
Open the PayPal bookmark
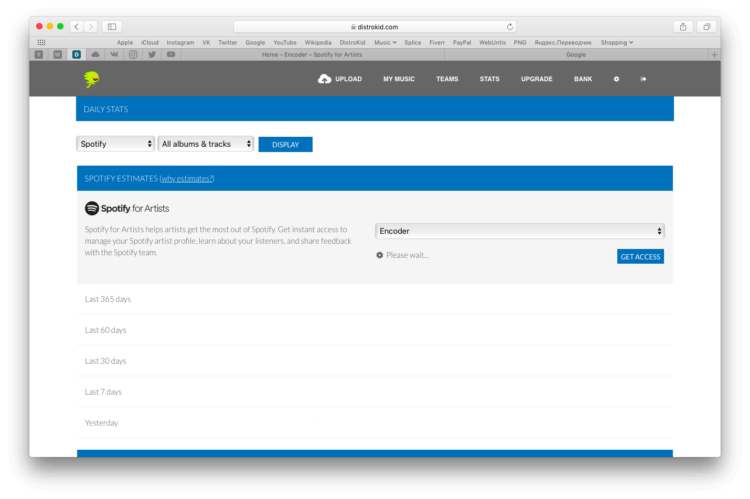click(462, 43)
